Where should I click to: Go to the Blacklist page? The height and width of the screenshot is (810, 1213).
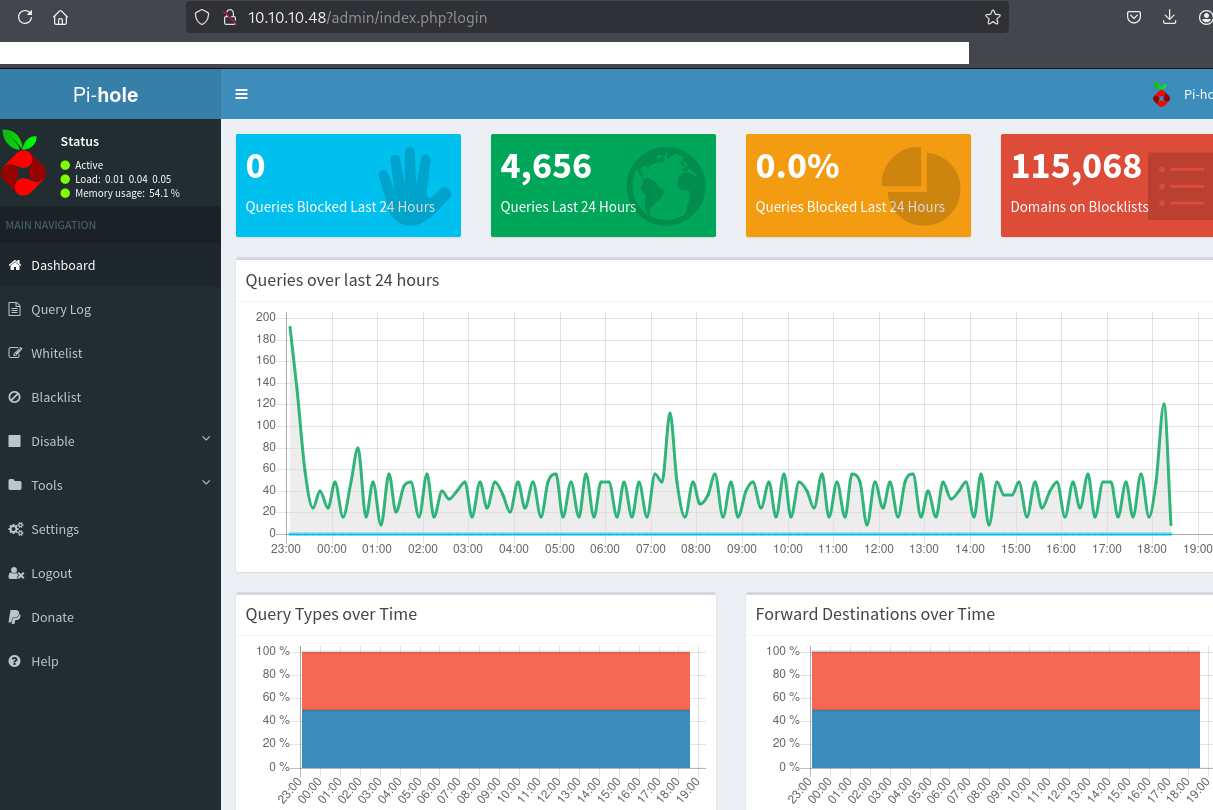pos(56,397)
